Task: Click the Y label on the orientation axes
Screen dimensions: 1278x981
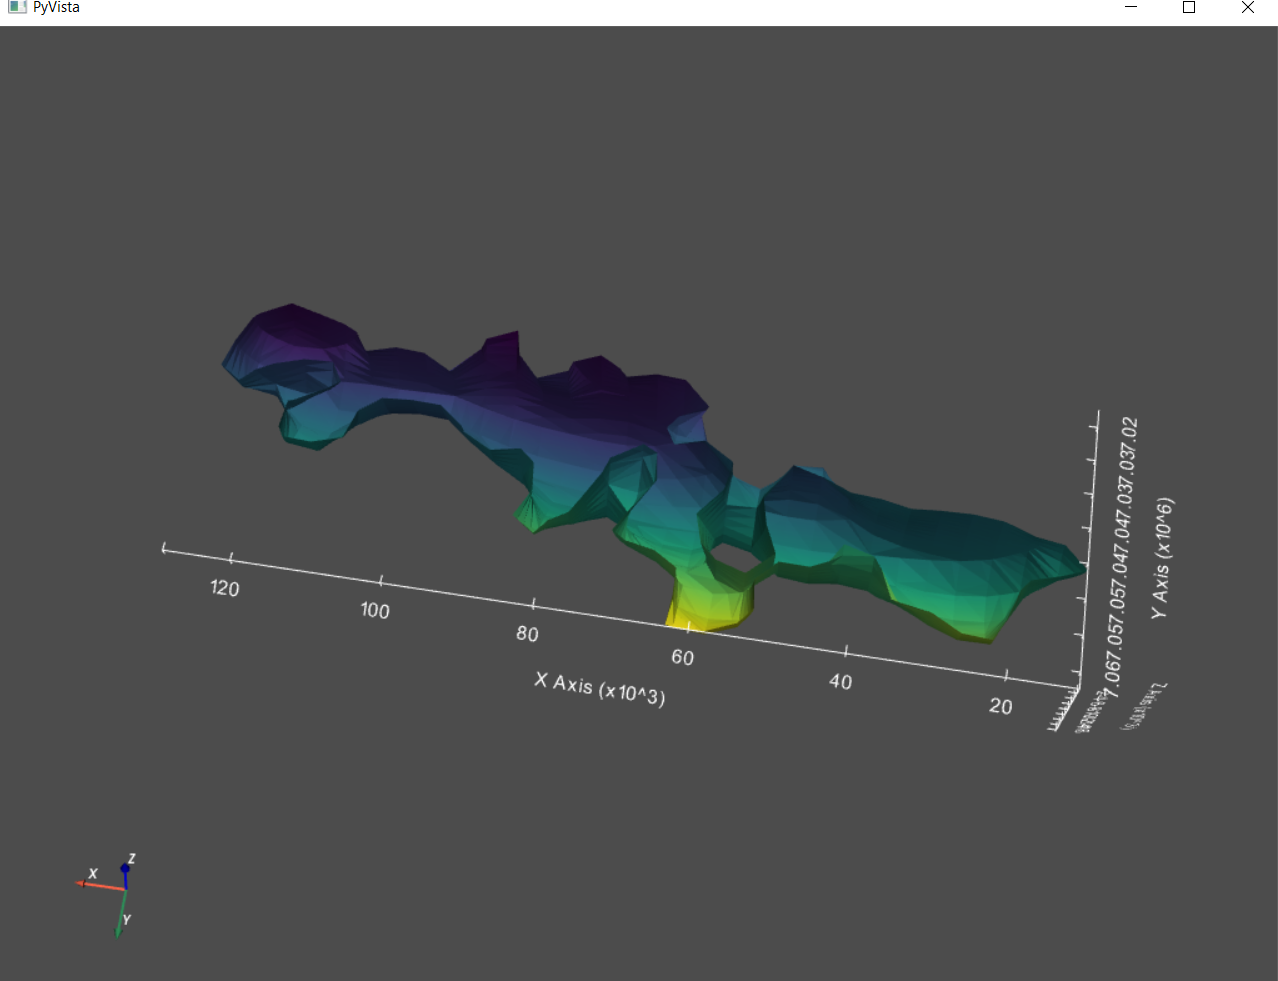Action: coord(126,917)
